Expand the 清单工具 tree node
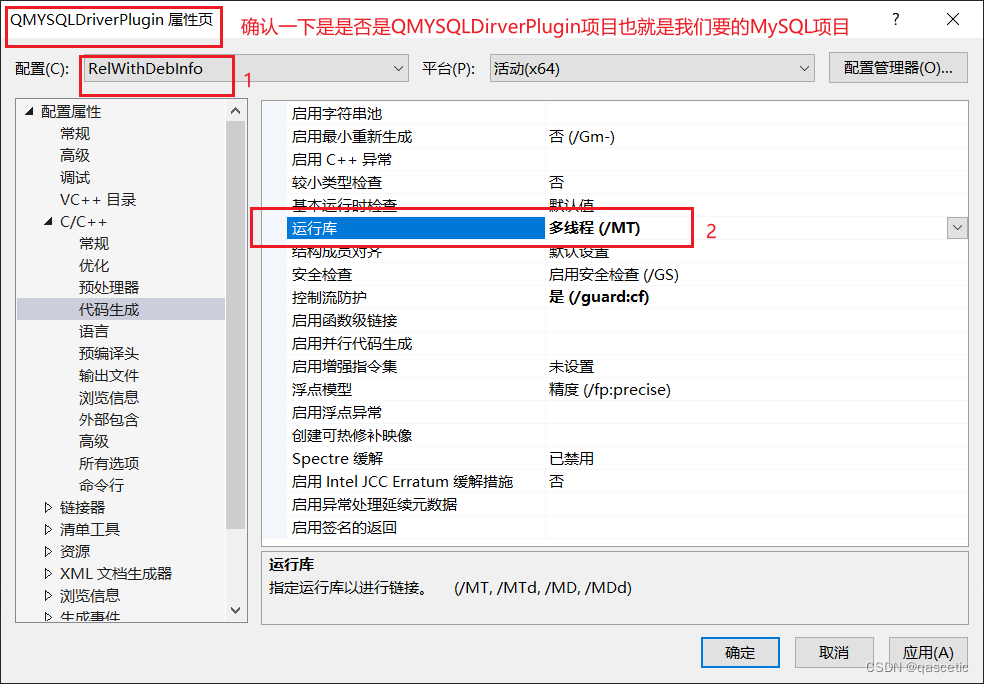 [x=48, y=529]
